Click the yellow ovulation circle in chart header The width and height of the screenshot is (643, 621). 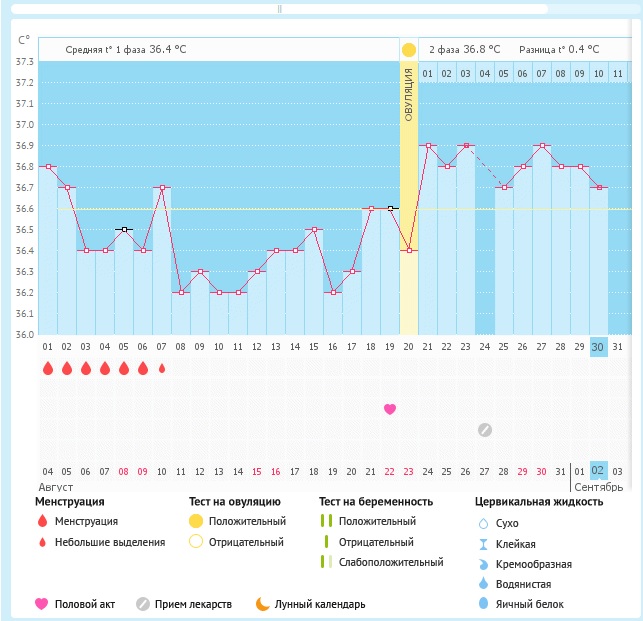click(408, 50)
